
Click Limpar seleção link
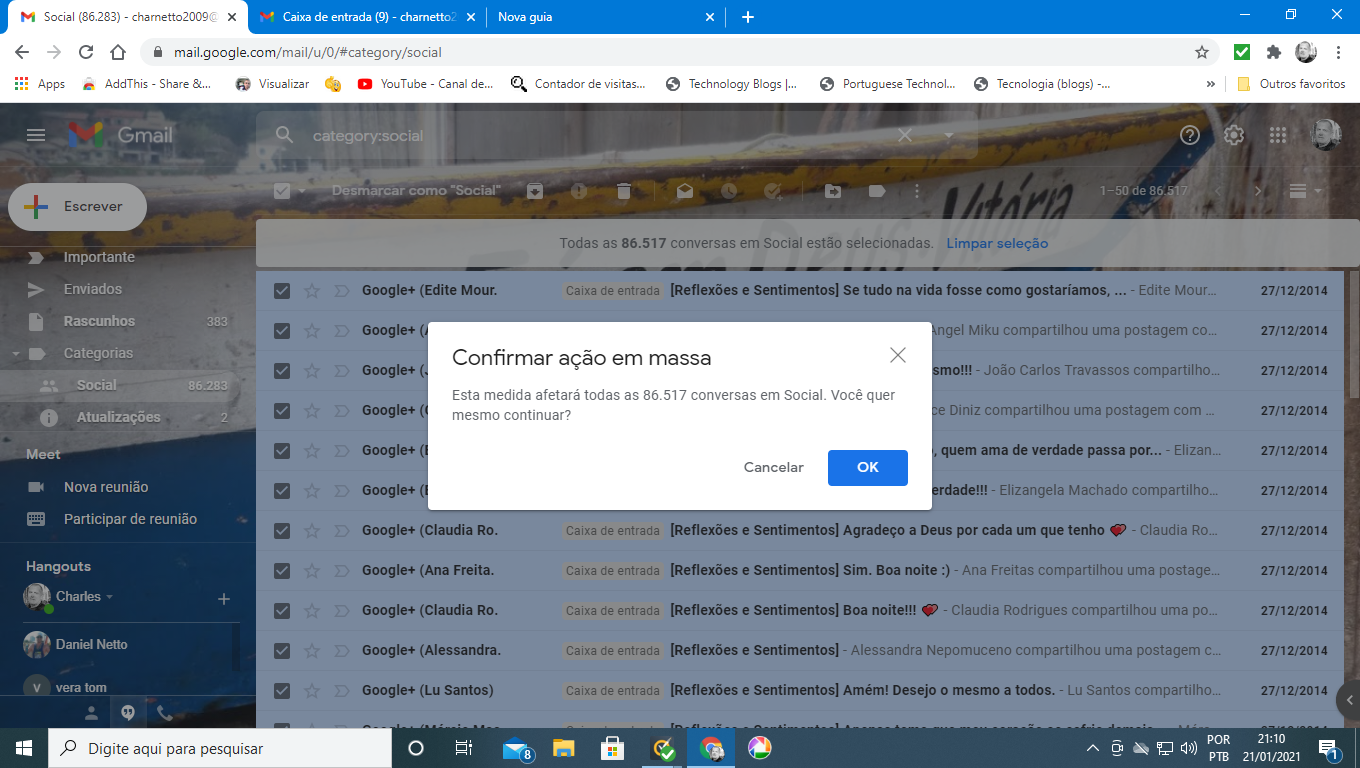[997, 243]
